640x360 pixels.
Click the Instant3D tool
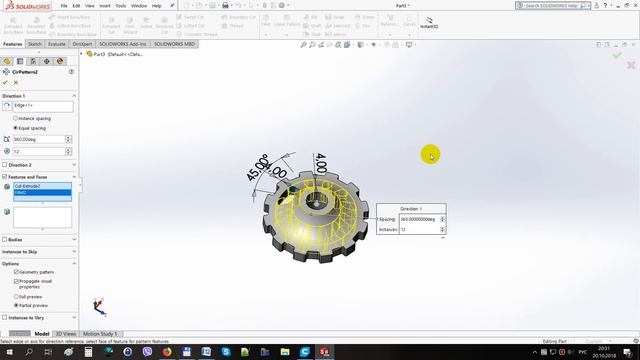point(429,22)
